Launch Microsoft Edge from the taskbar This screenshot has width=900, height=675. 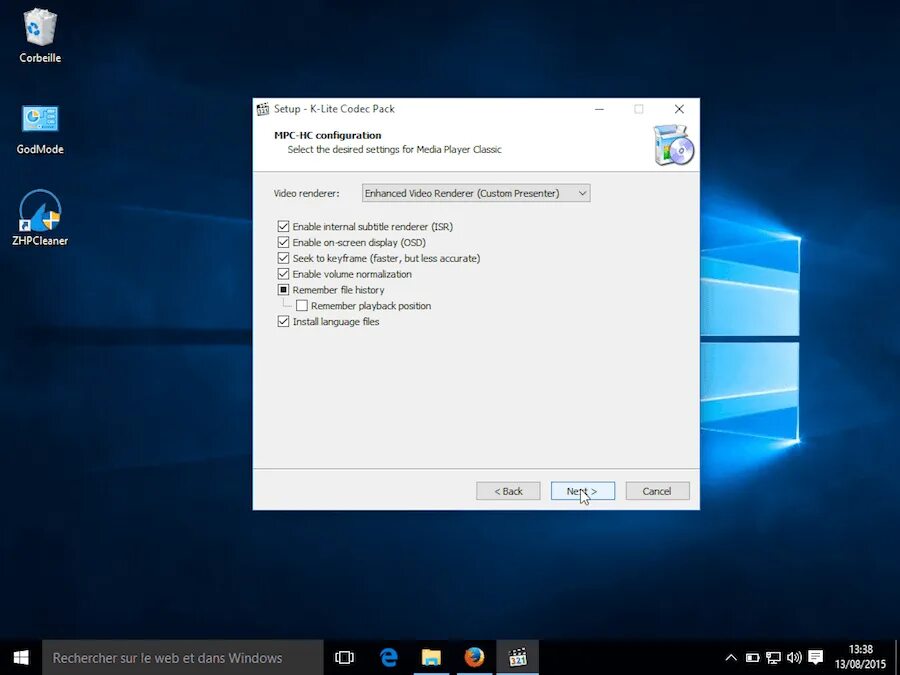[x=389, y=658]
